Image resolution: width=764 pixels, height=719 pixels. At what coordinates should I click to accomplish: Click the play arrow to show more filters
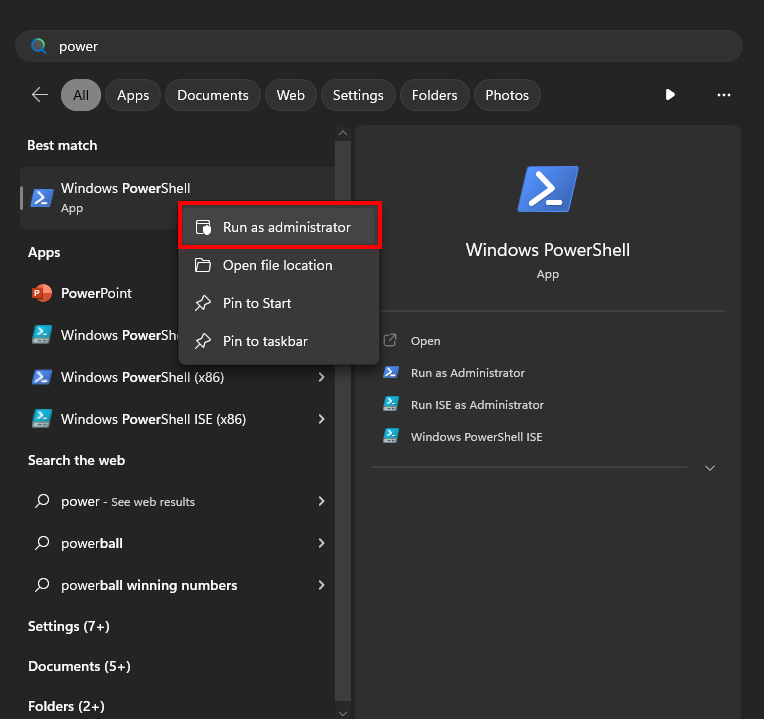670,95
